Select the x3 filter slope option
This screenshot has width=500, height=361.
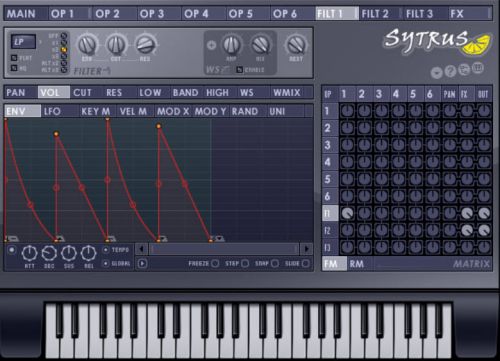coord(64,56)
